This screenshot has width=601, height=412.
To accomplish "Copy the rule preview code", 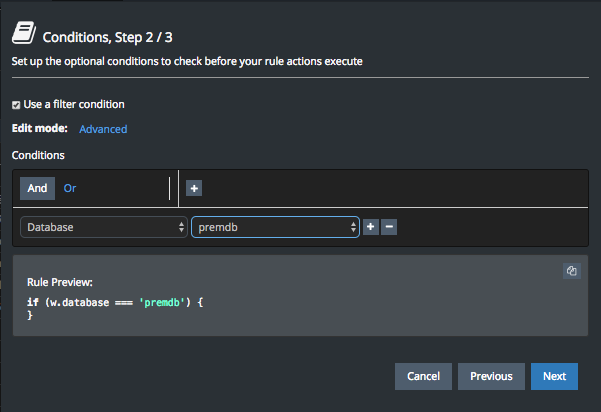I will tap(572, 271).
